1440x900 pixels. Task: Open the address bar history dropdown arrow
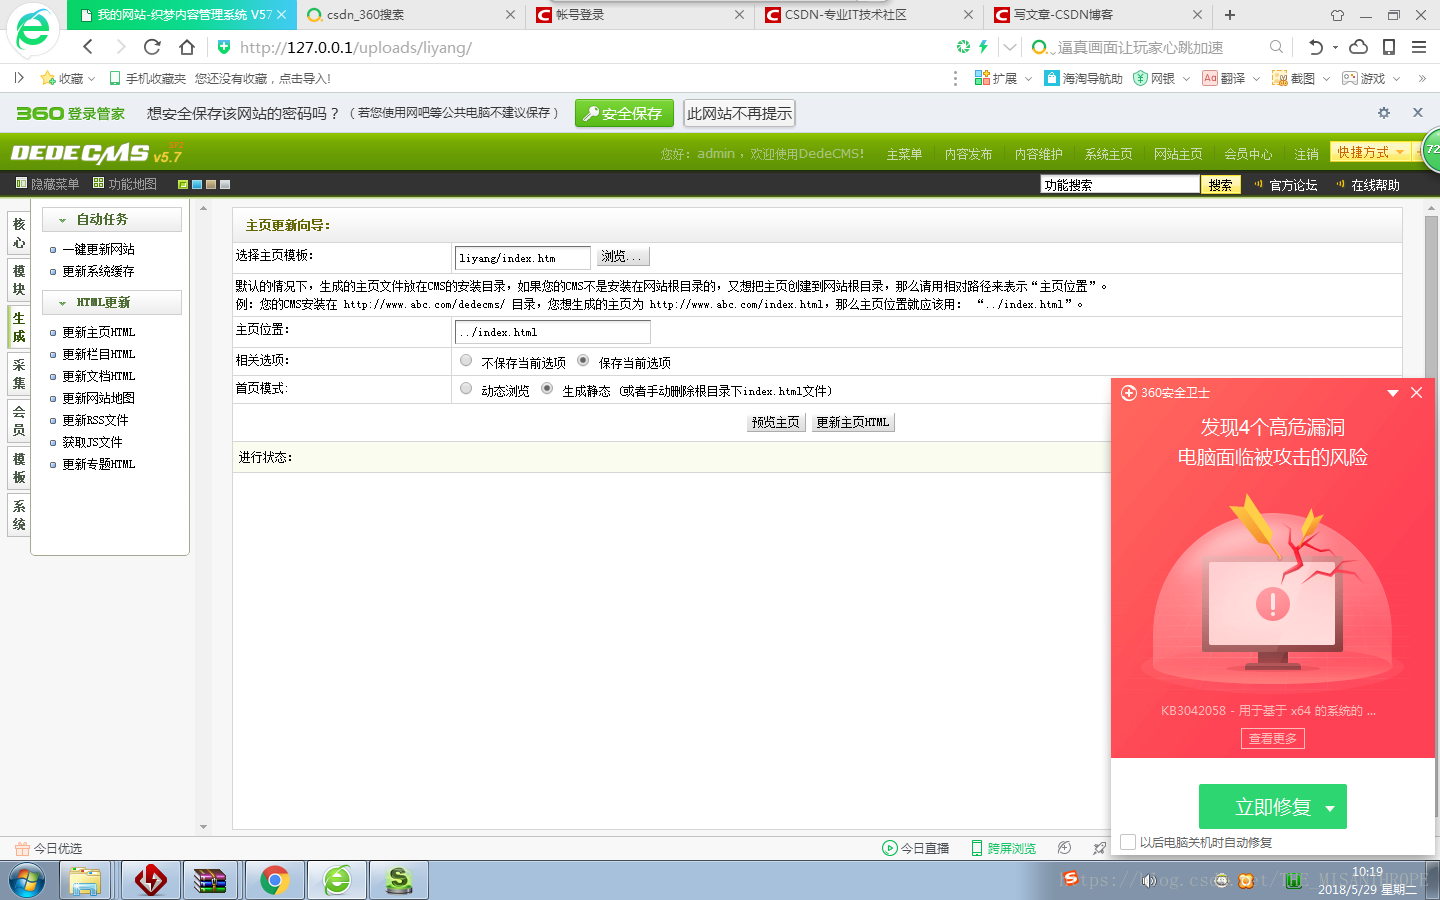1010,47
